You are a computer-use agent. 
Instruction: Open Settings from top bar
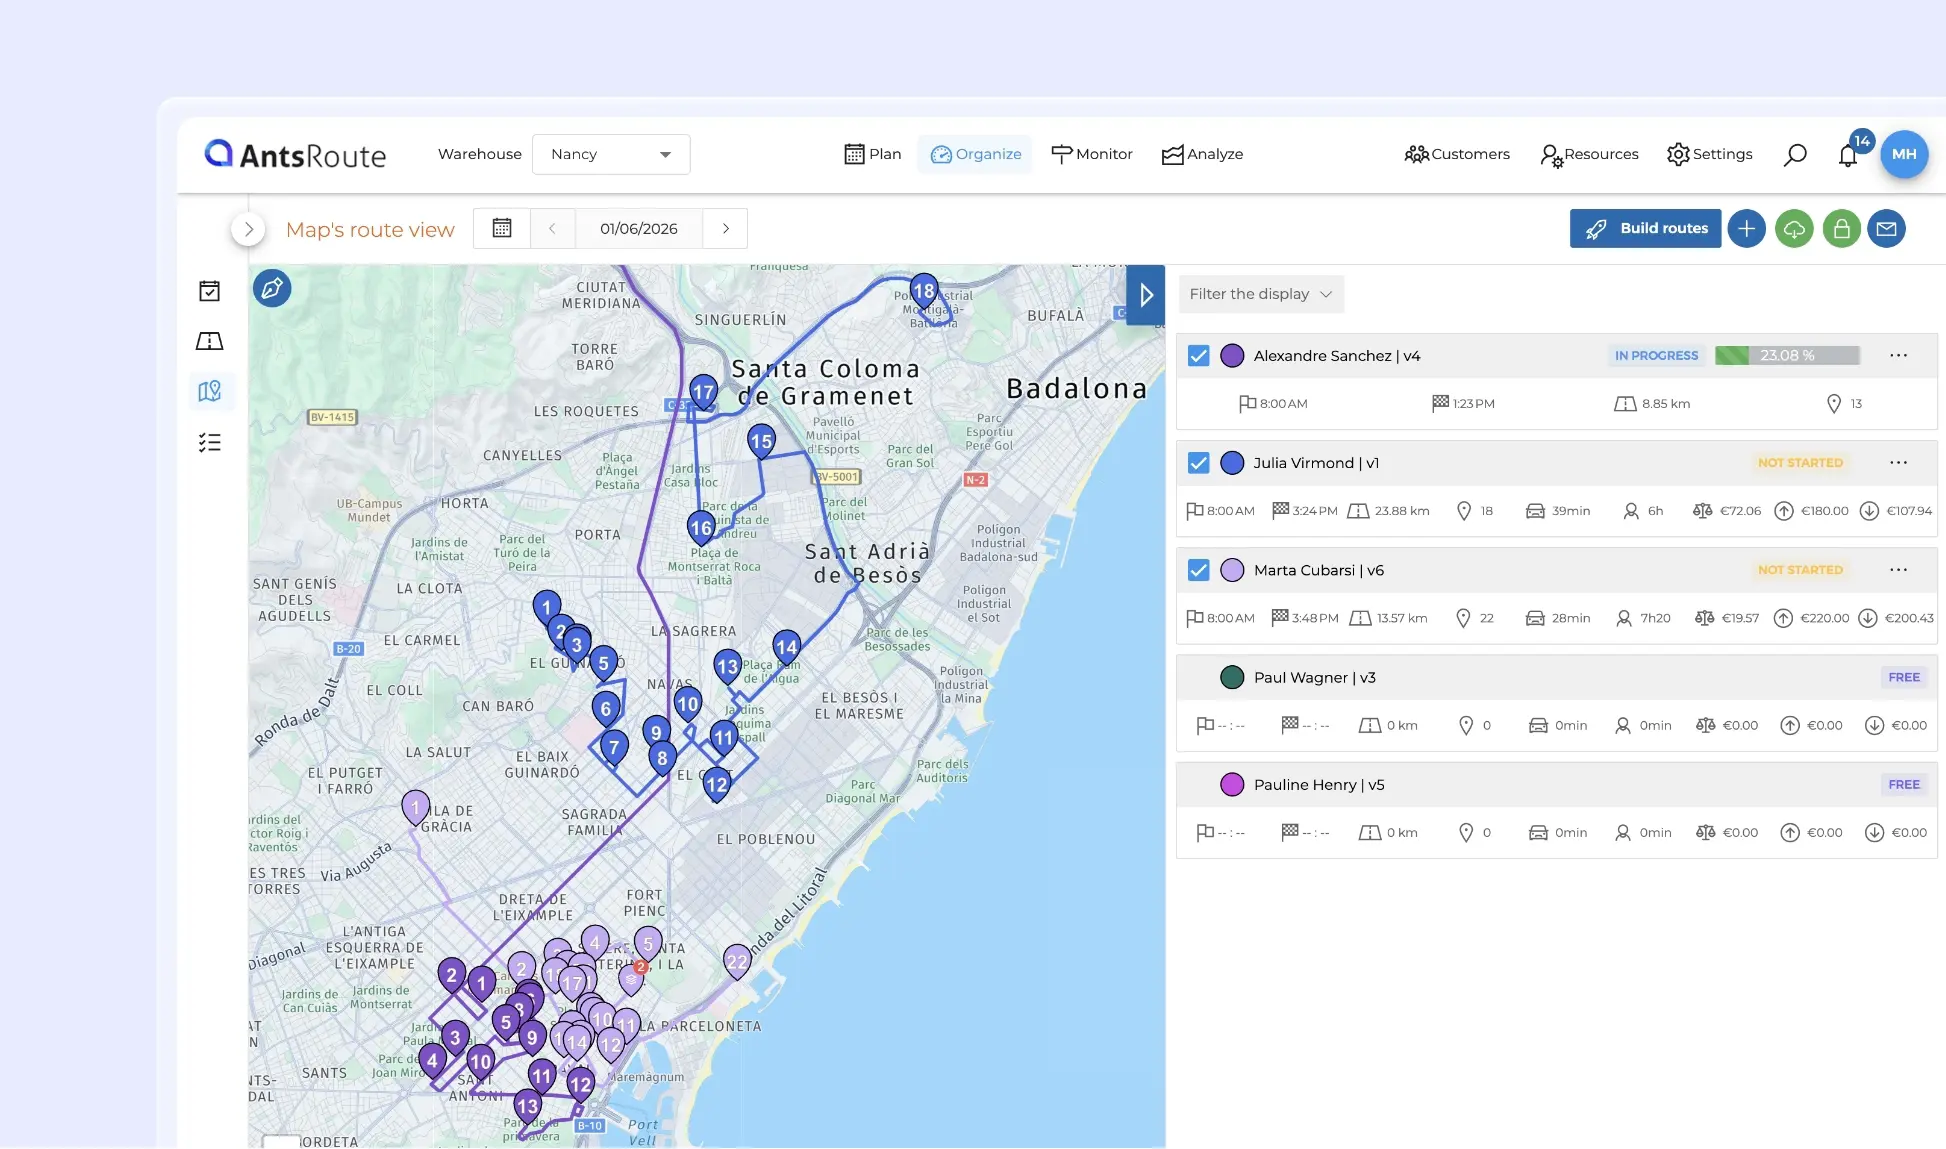click(x=1709, y=154)
